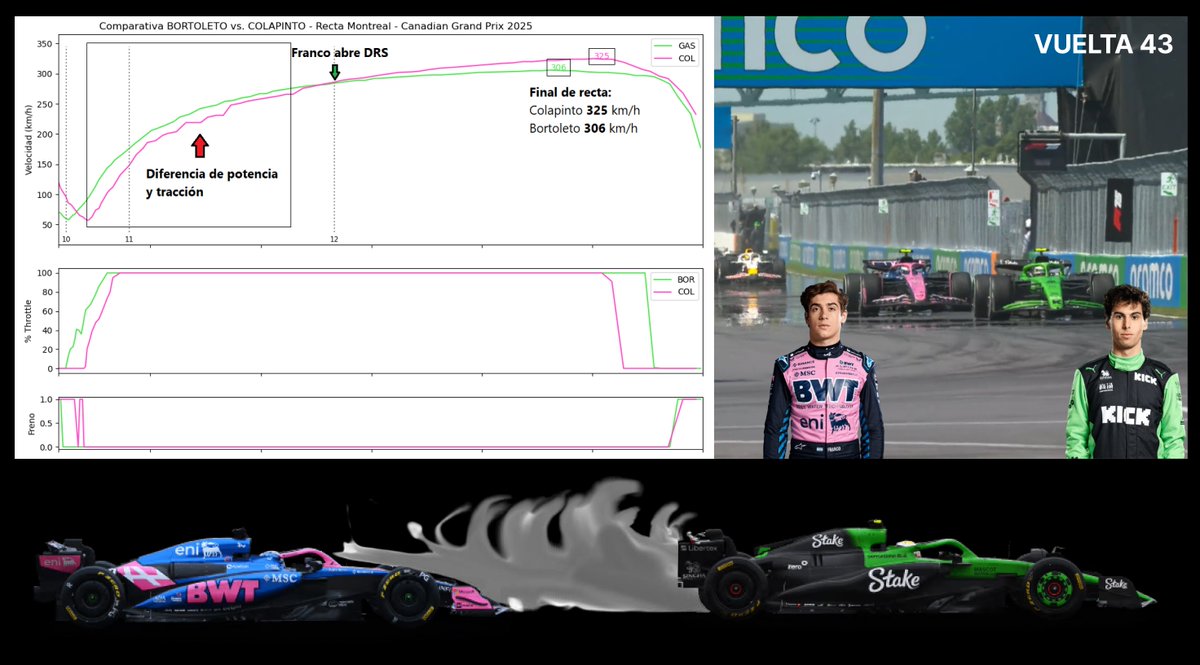The width and height of the screenshot is (1200, 665).
Task: Click the large 'Stake' logo on Sauber sidepod
Action: pos(893,579)
